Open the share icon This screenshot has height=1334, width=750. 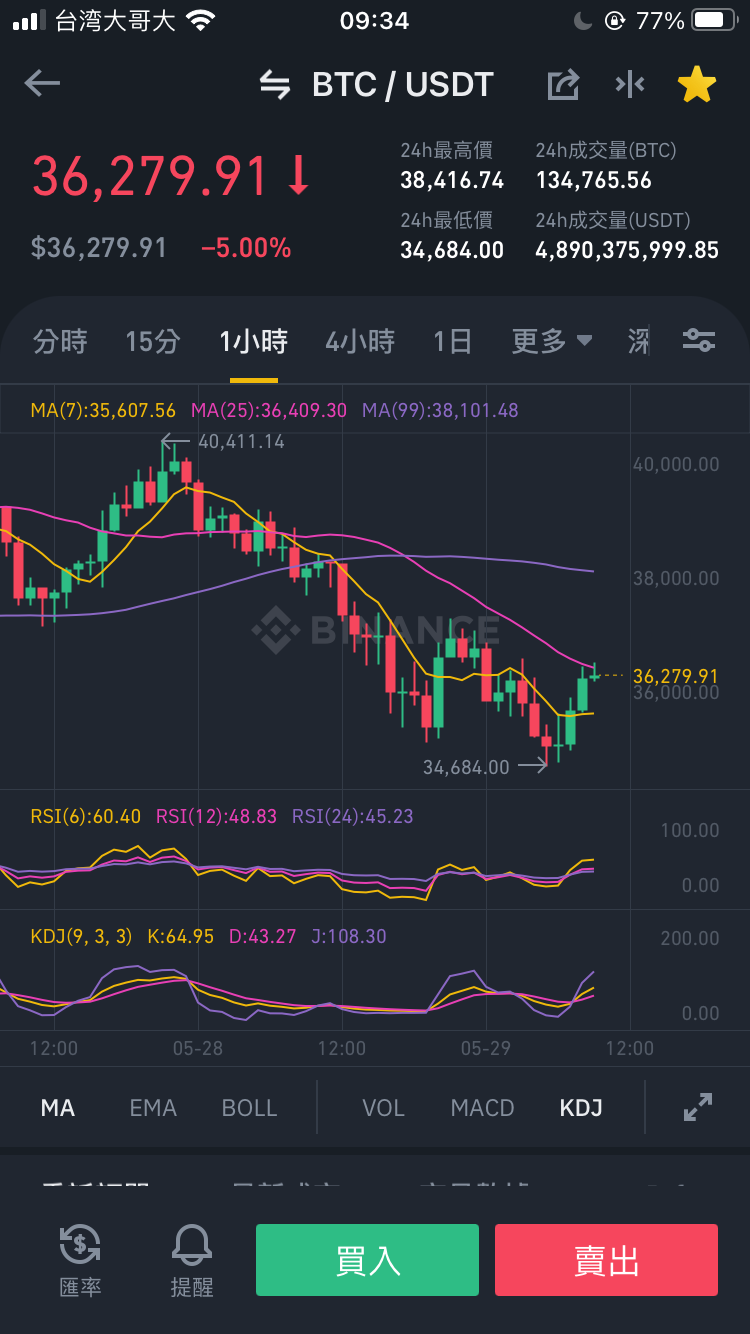click(563, 85)
